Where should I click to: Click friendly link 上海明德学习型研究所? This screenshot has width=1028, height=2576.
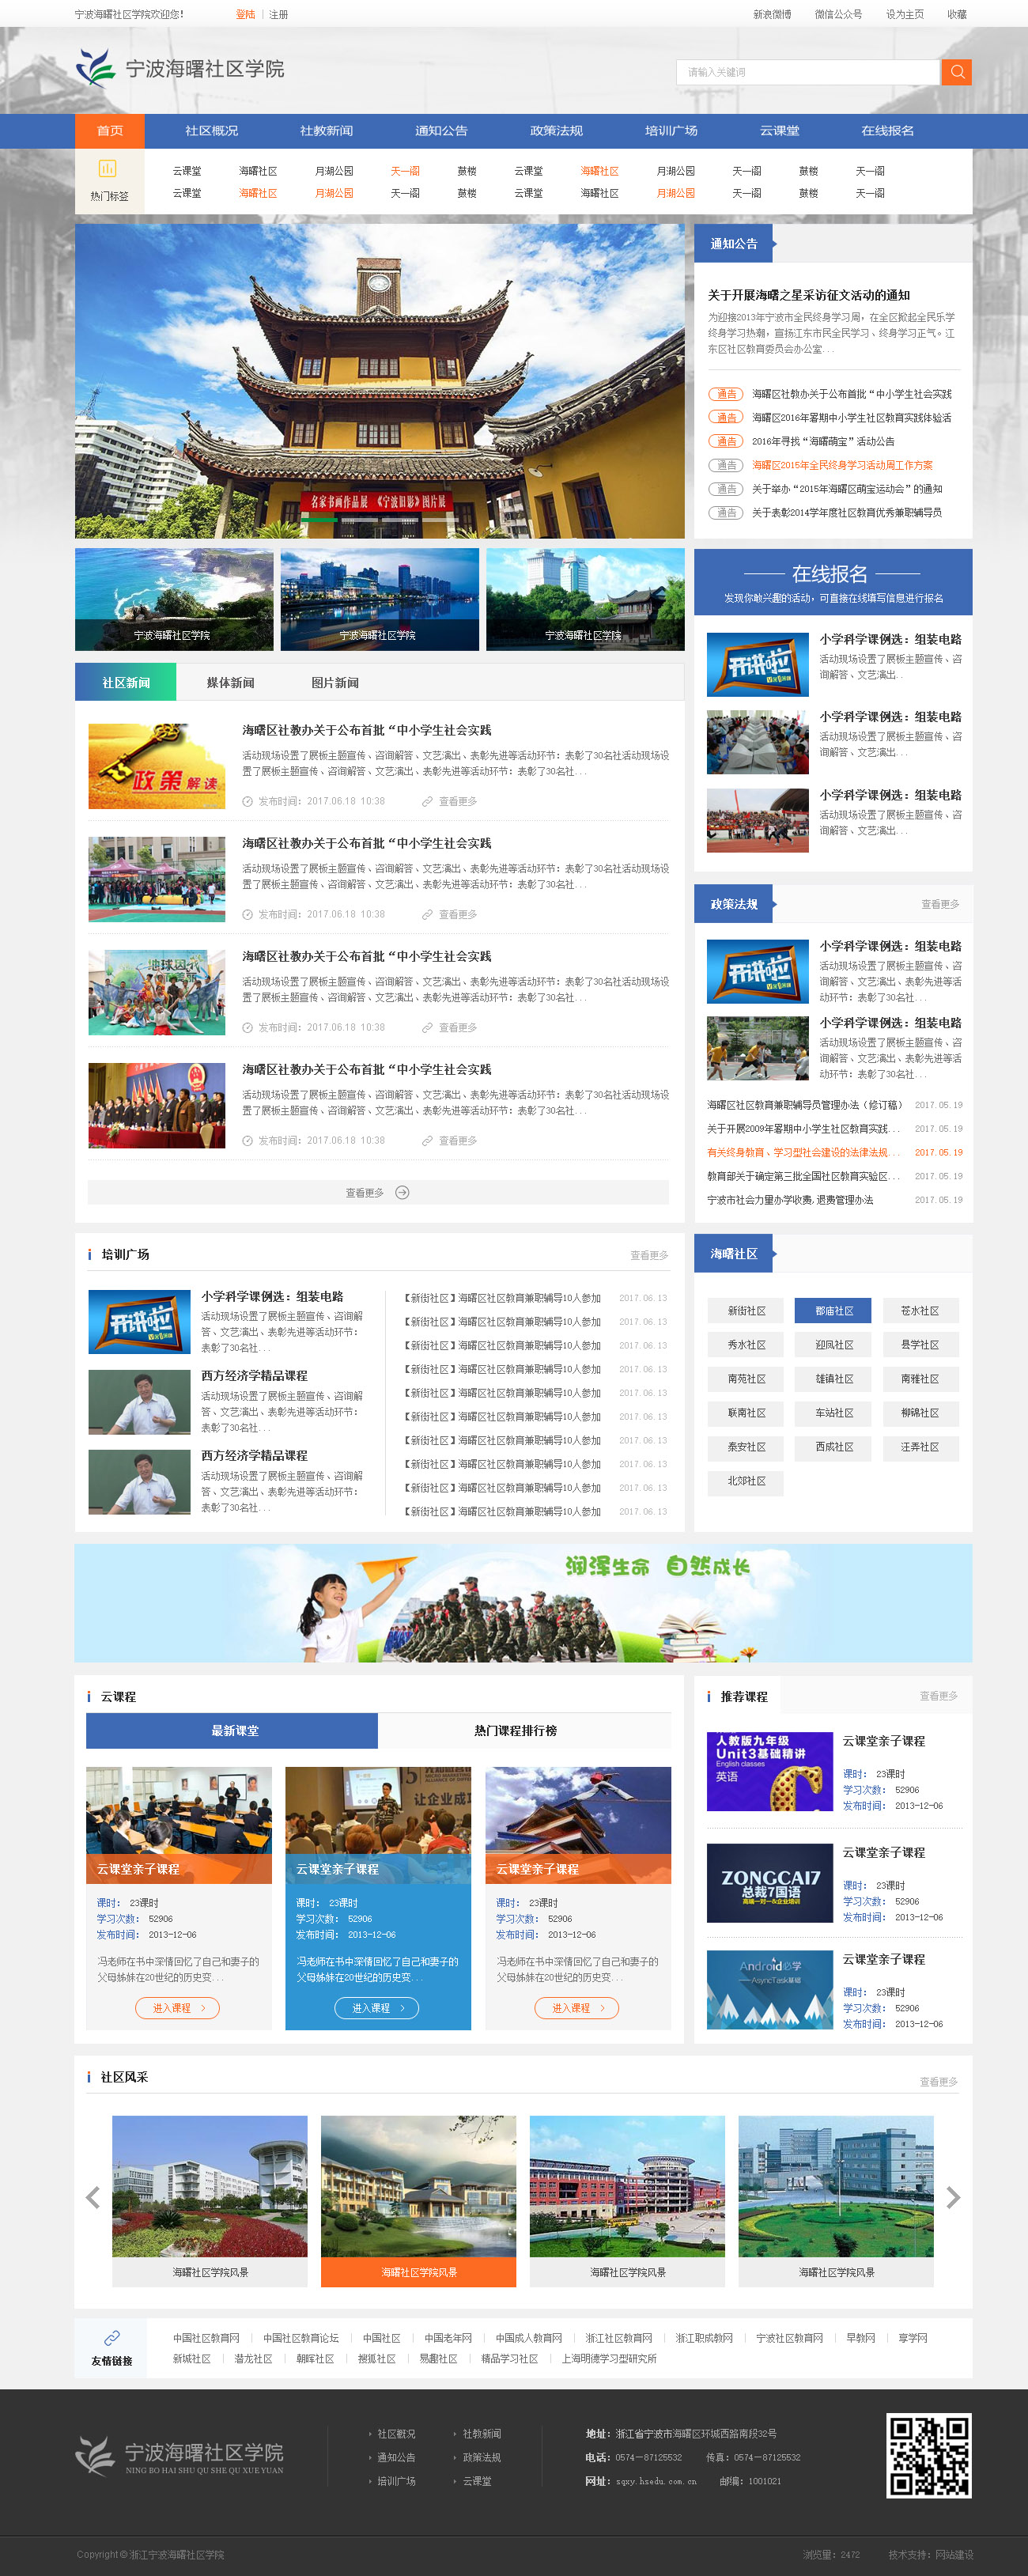[609, 2358]
